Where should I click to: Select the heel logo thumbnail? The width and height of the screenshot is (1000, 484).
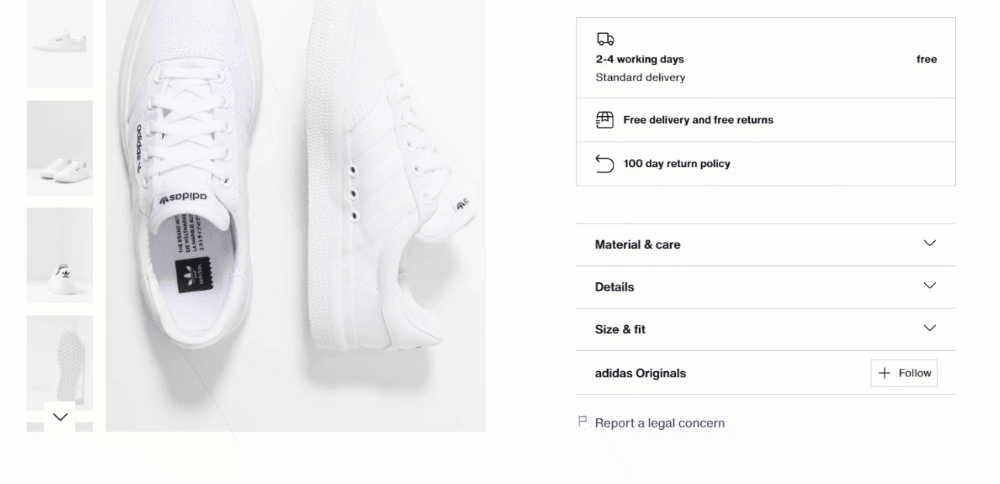coord(60,255)
